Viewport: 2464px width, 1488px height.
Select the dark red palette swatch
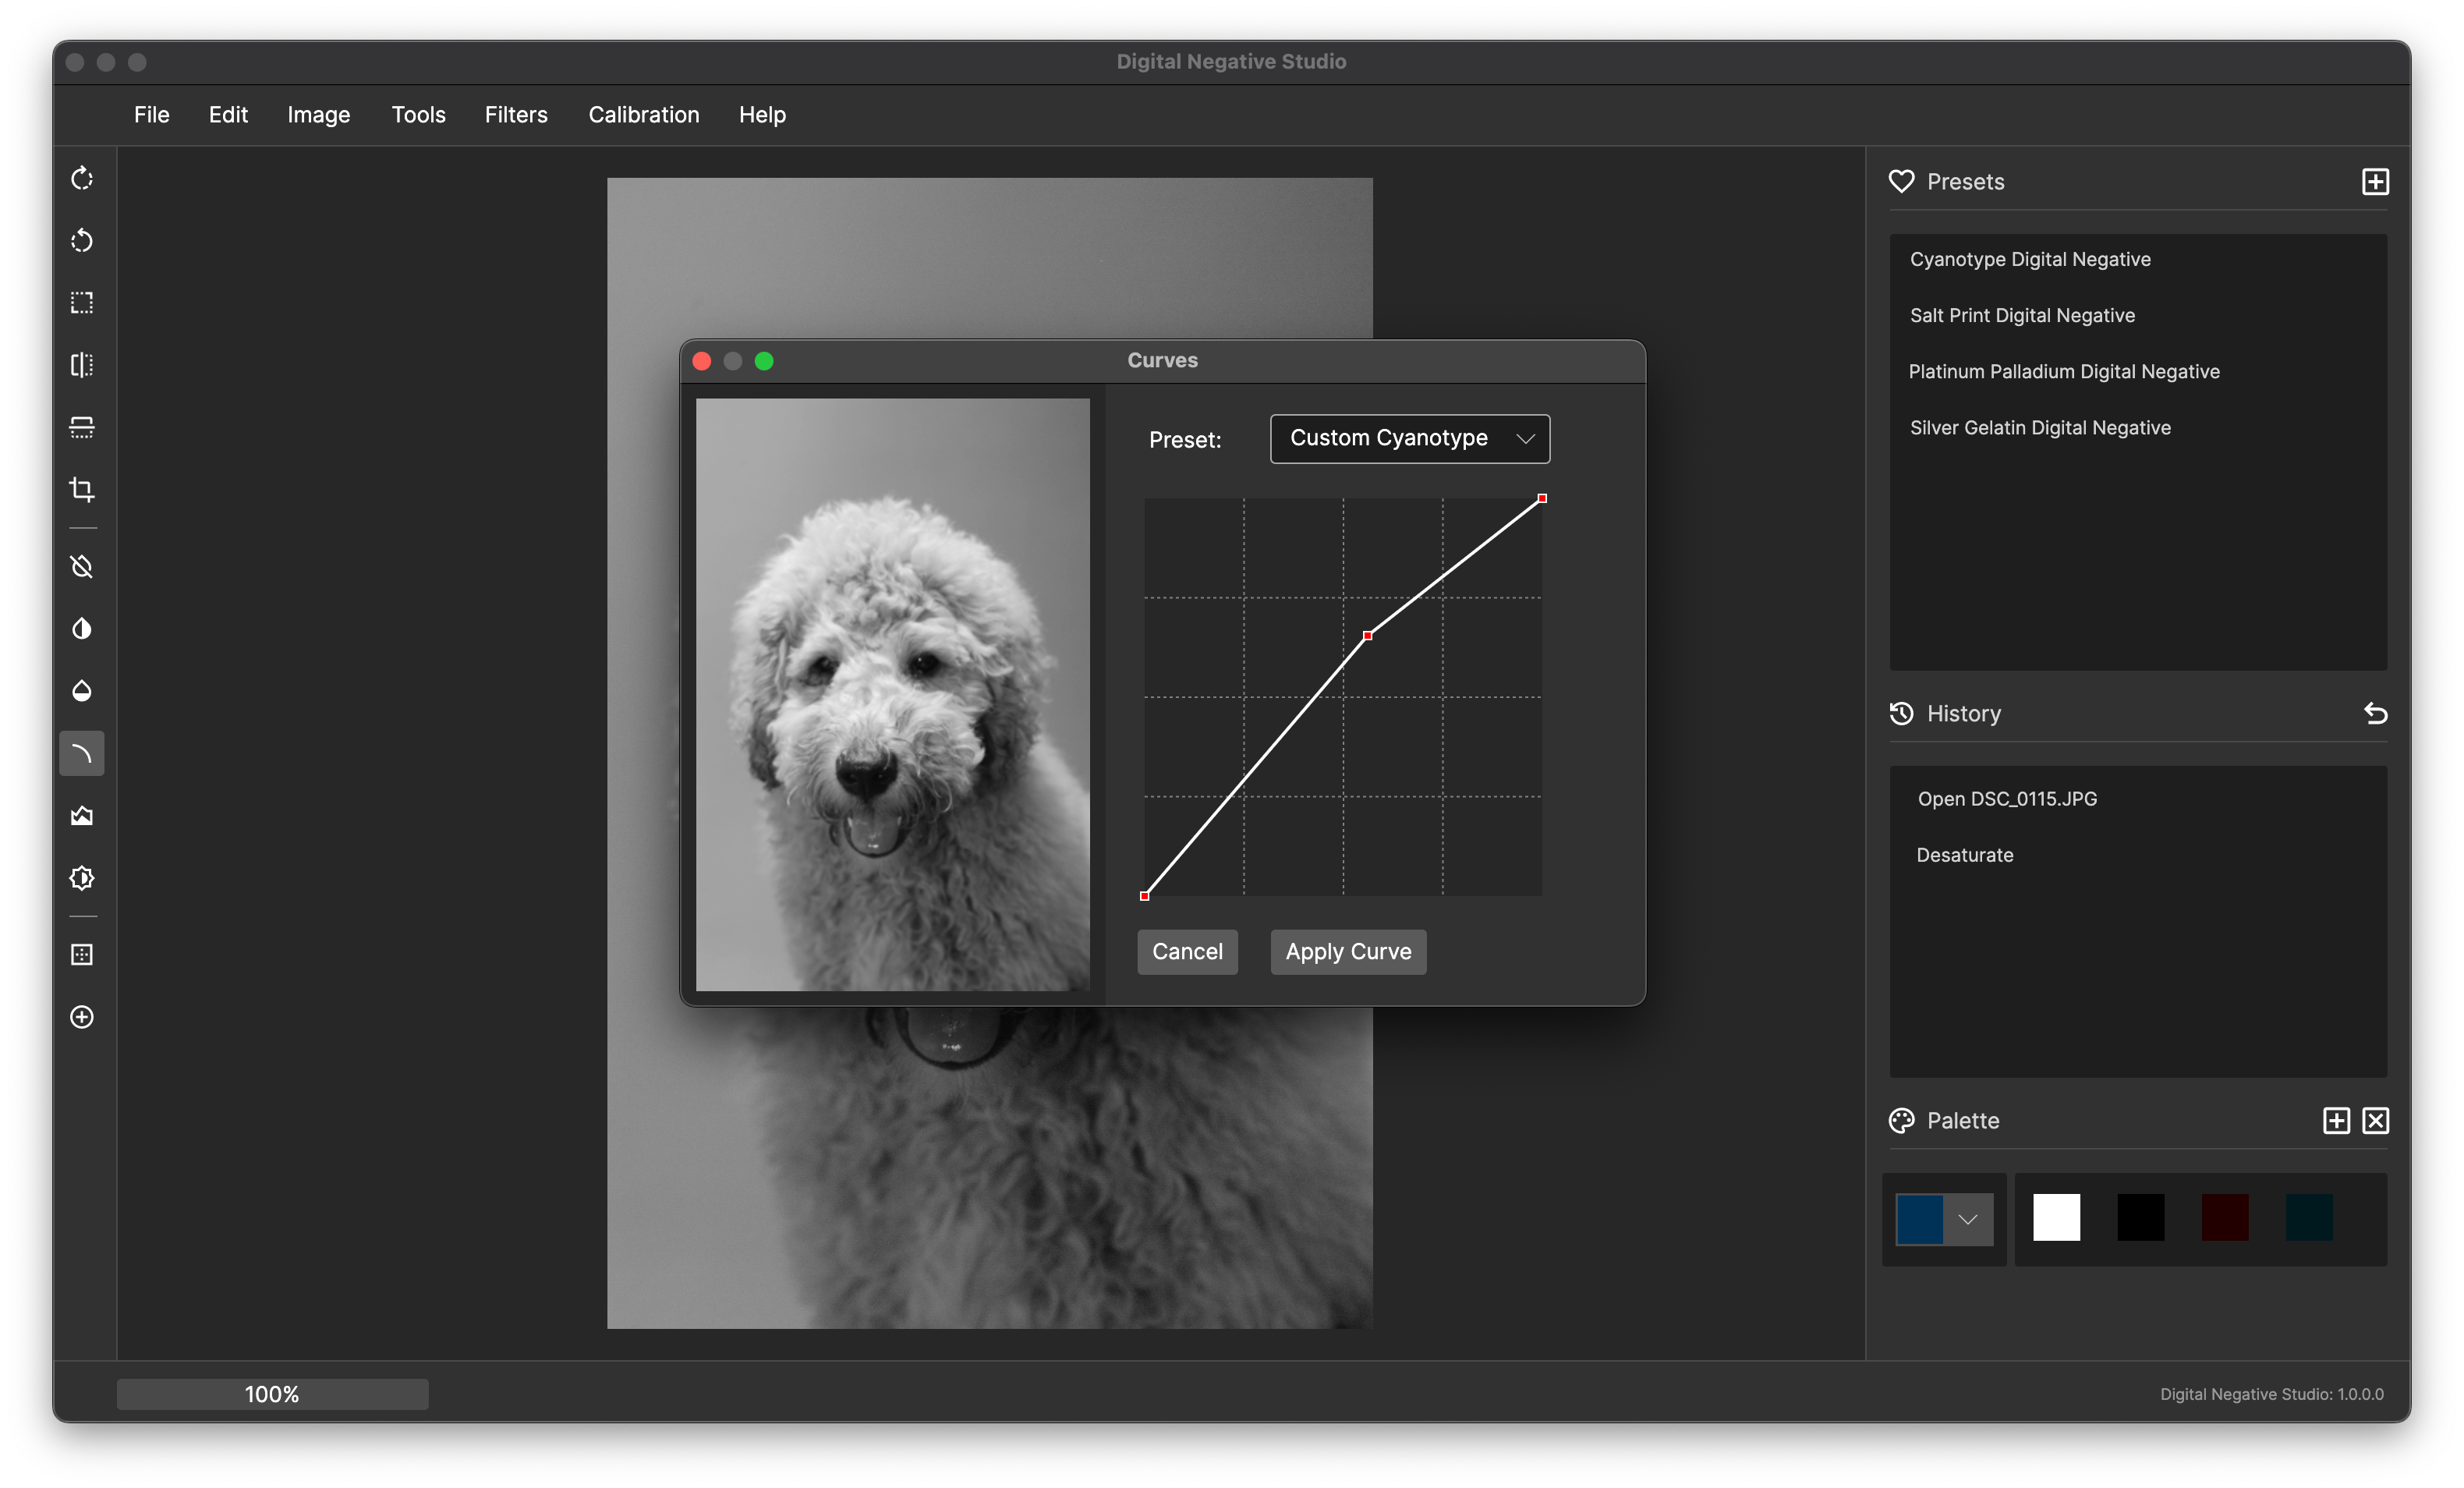pyautogui.click(x=2224, y=1217)
